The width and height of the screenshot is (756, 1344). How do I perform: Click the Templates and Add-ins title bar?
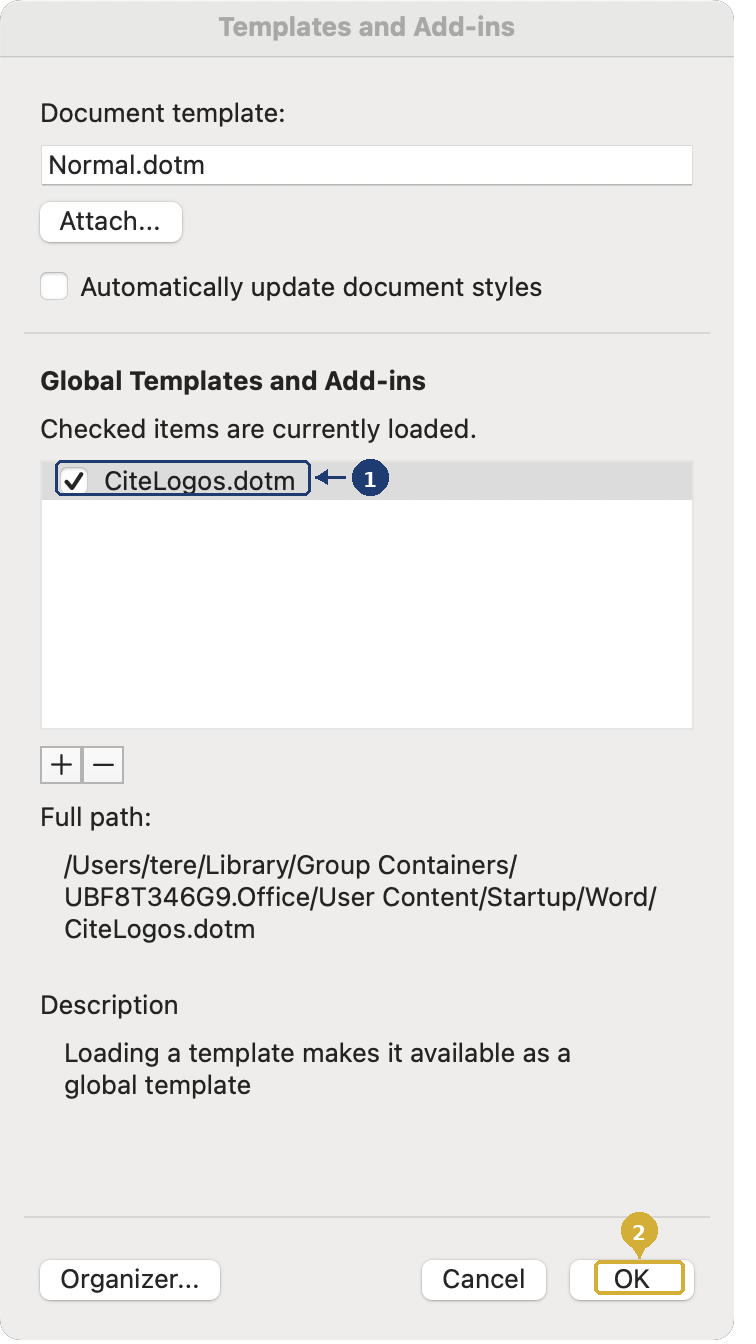(x=366, y=27)
